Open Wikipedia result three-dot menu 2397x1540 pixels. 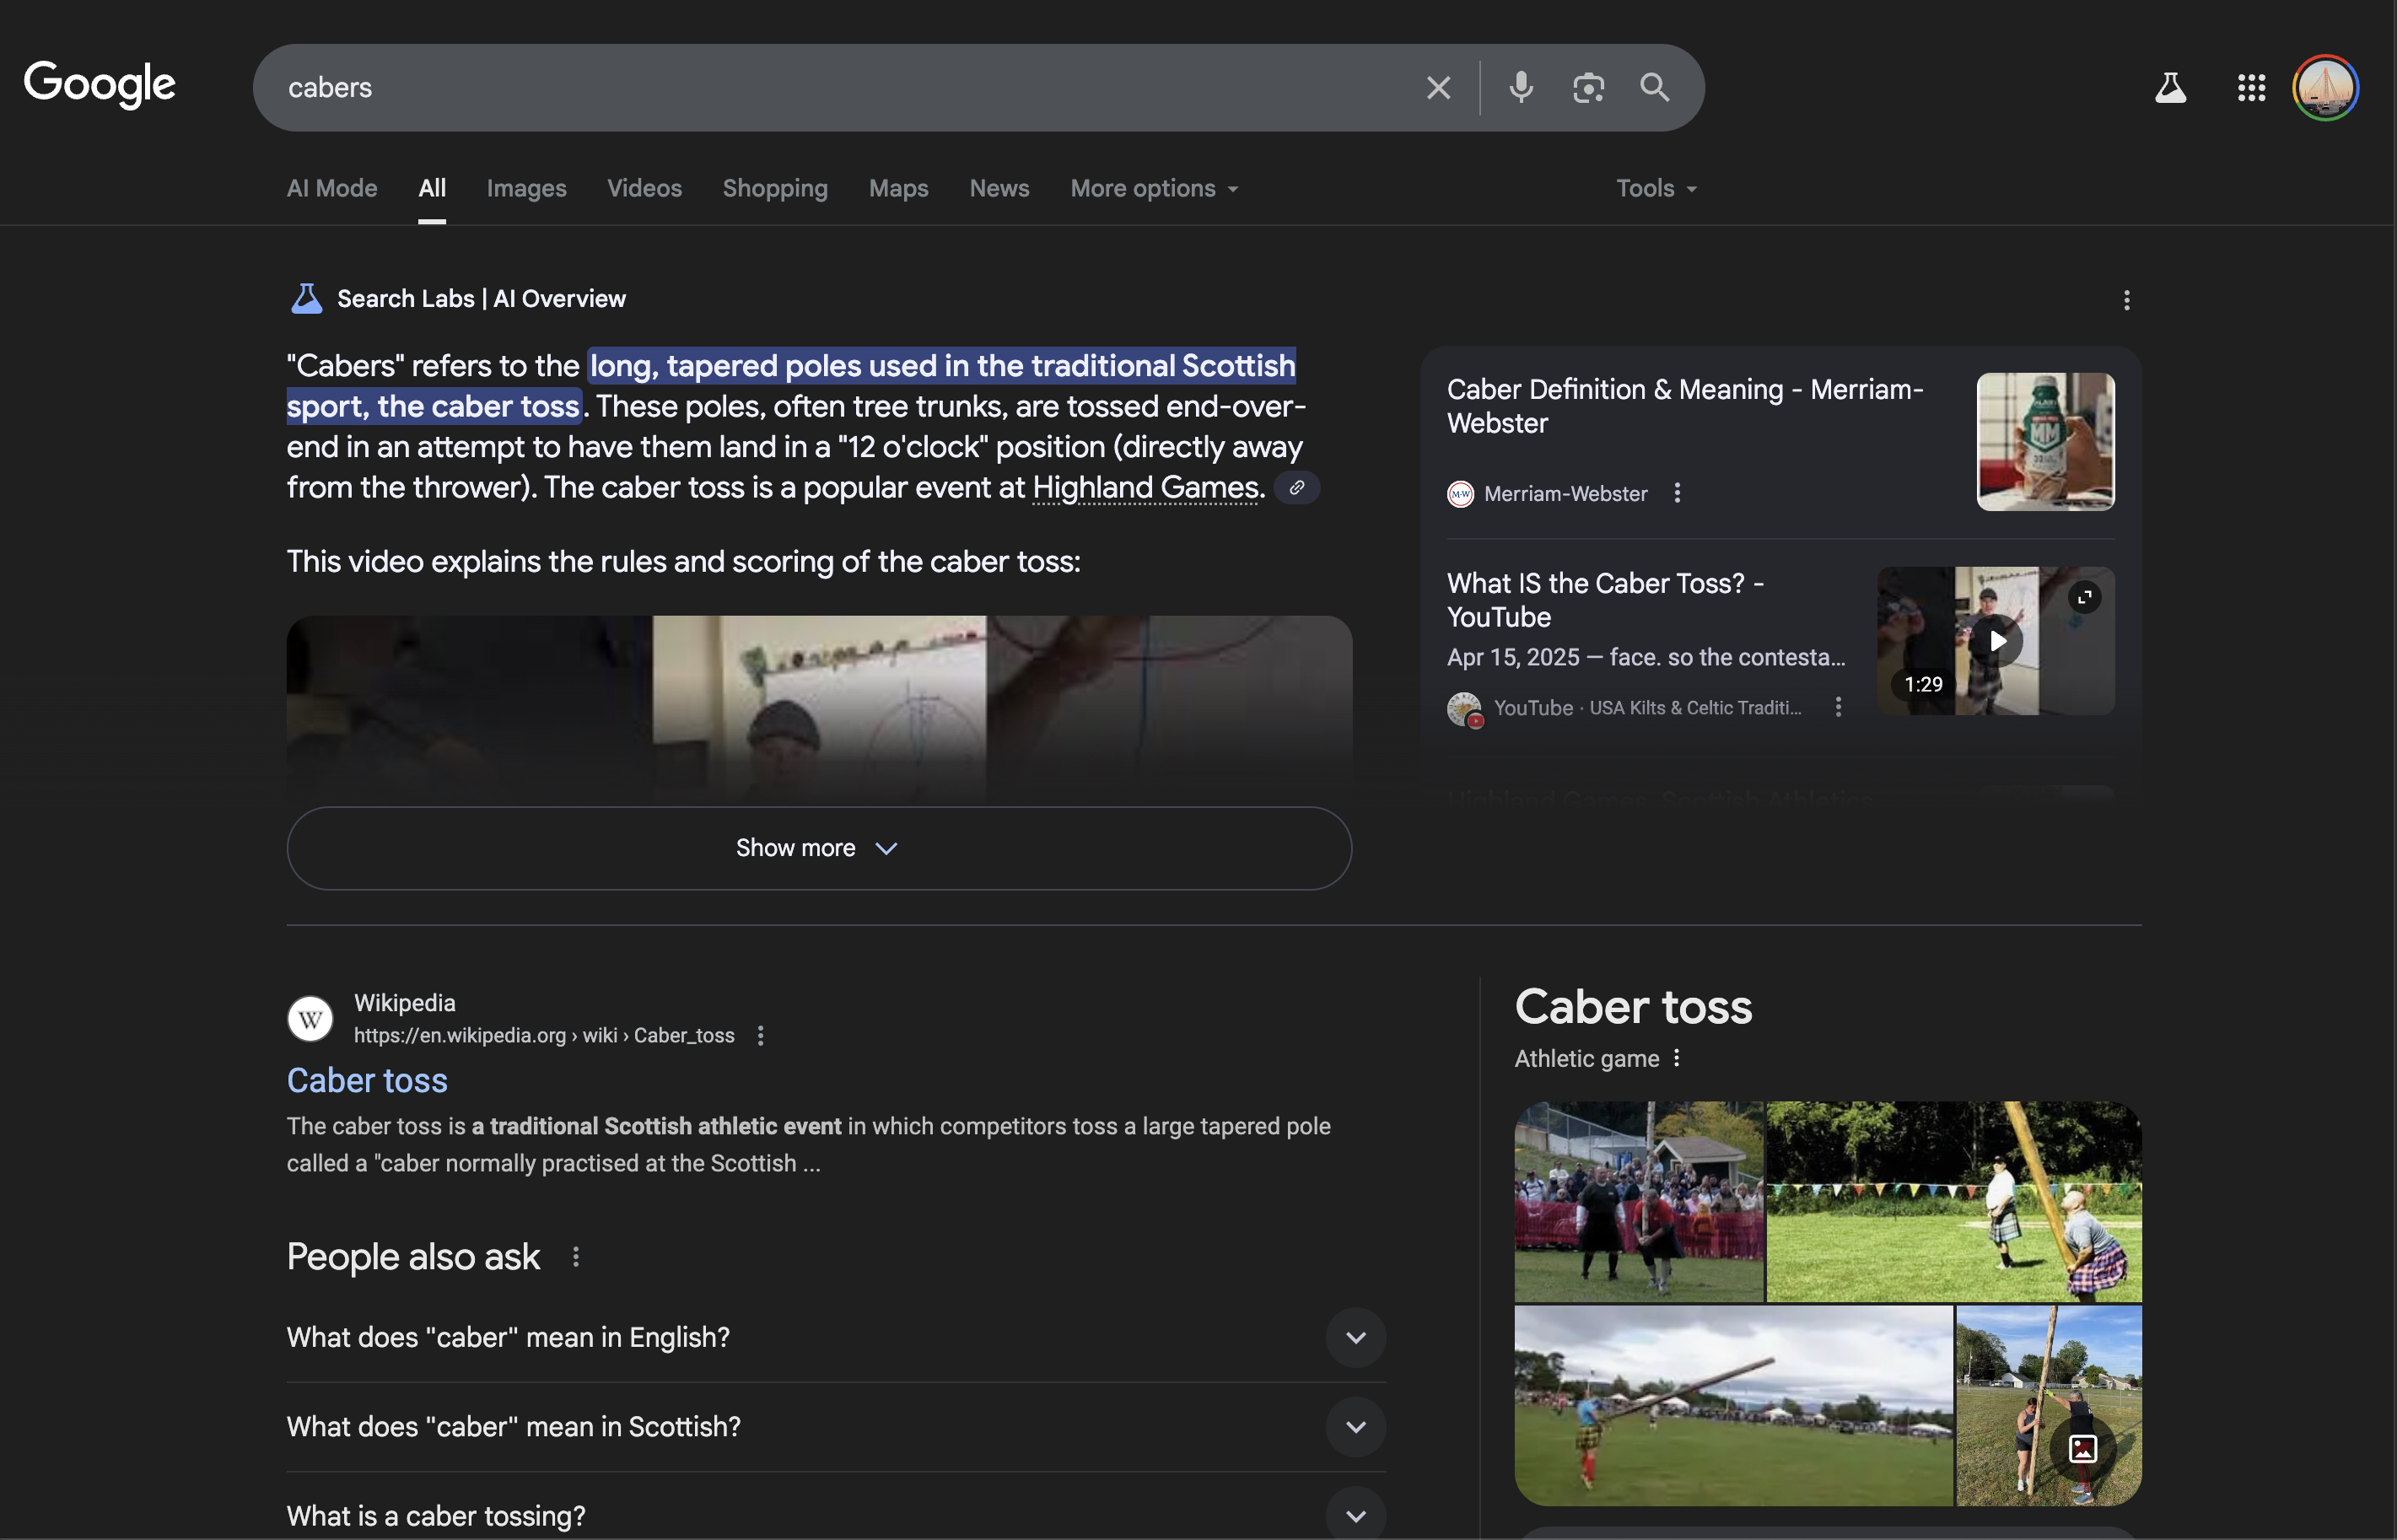click(x=761, y=1036)
